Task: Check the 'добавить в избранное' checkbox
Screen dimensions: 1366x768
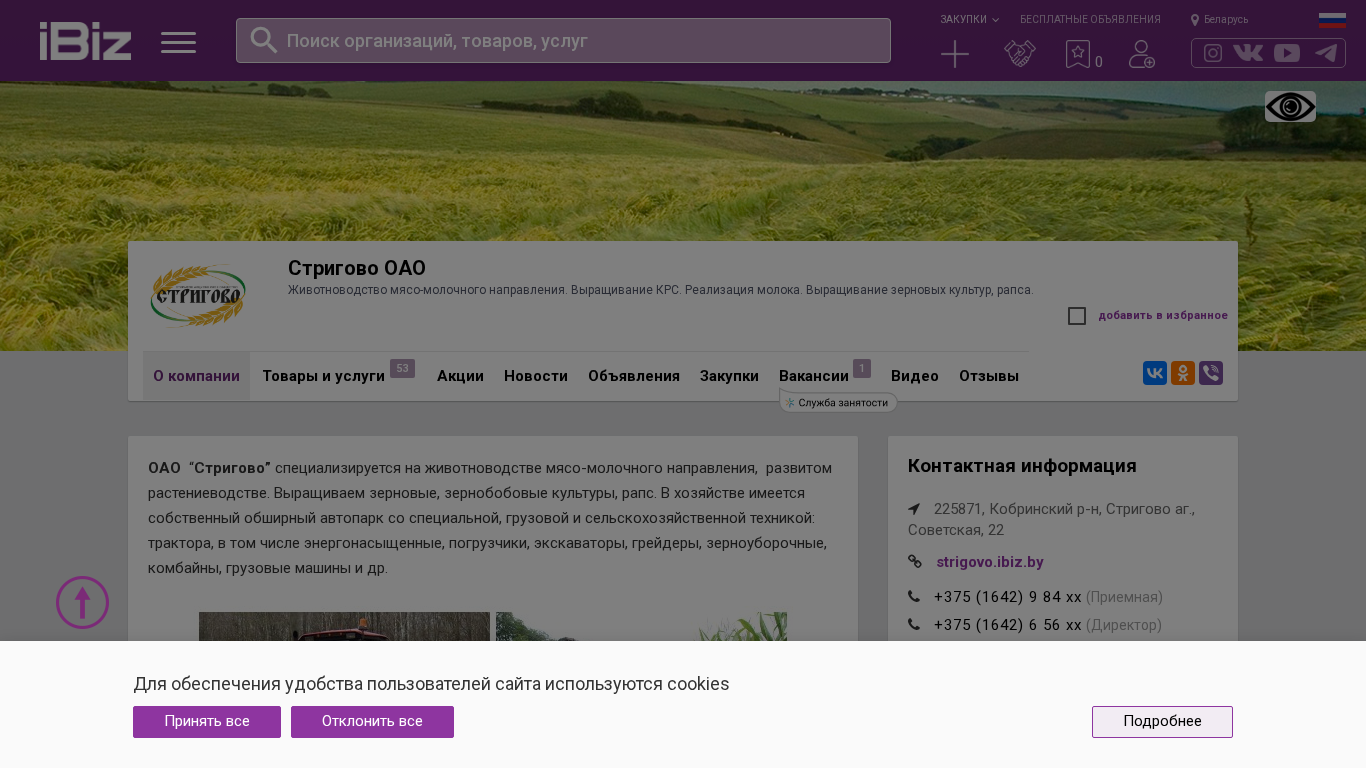Action: [1077, 316]
